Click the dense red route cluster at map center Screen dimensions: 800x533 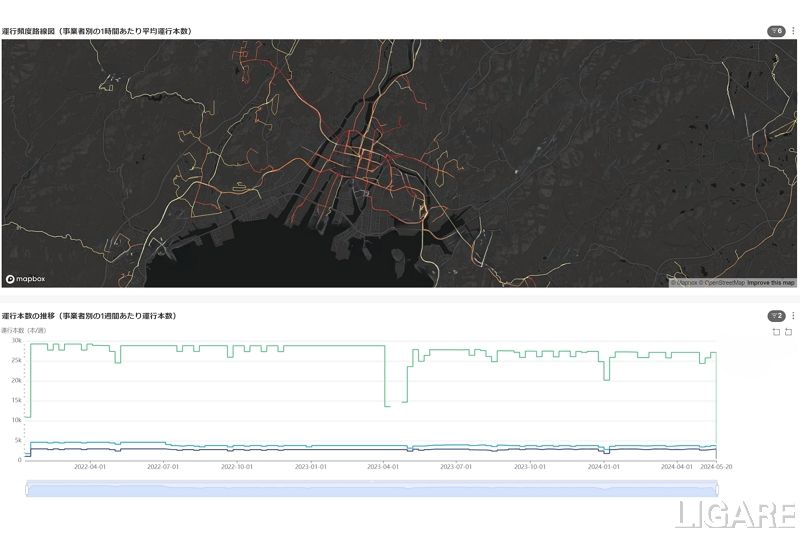pos(350,160)
